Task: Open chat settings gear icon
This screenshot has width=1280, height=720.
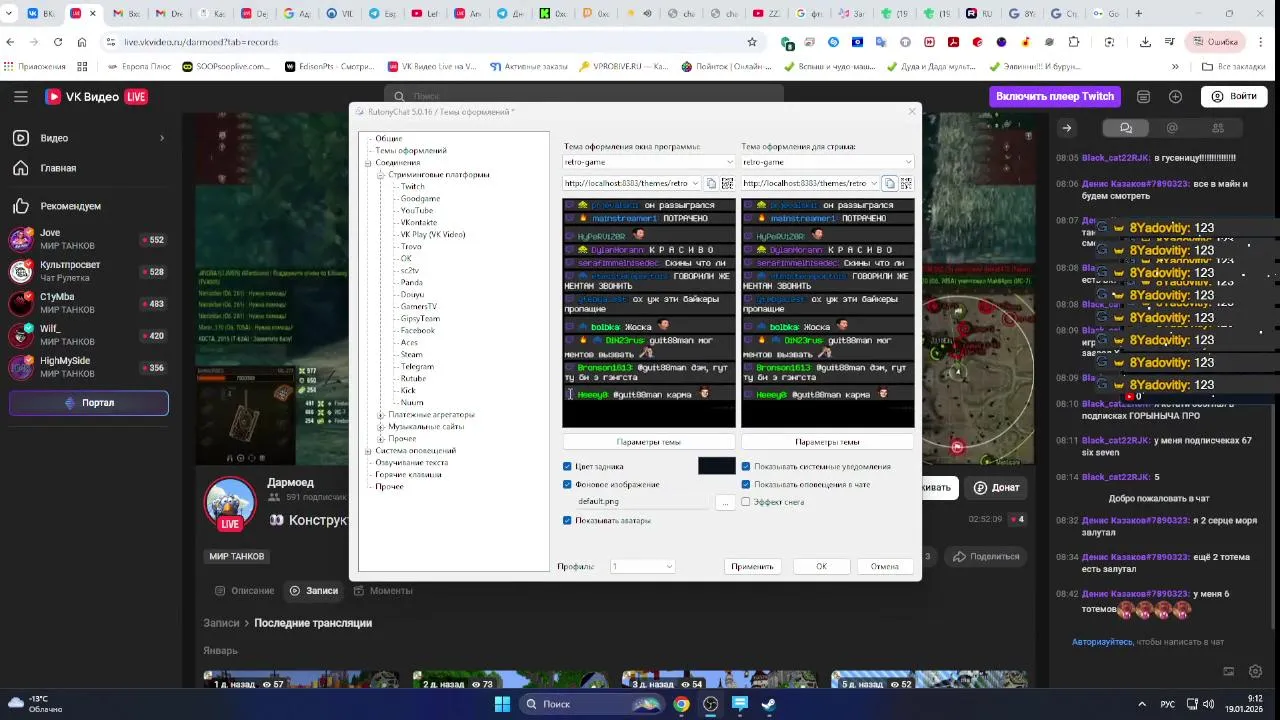Action: click(1255, 672)
